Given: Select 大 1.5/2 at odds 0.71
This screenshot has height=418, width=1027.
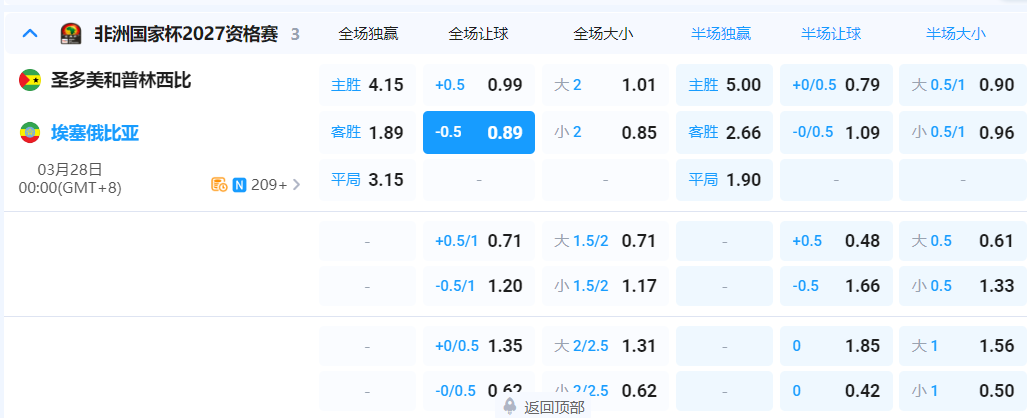Looking at the screenshot, I should pyautogui.click(x=605, y=241).
